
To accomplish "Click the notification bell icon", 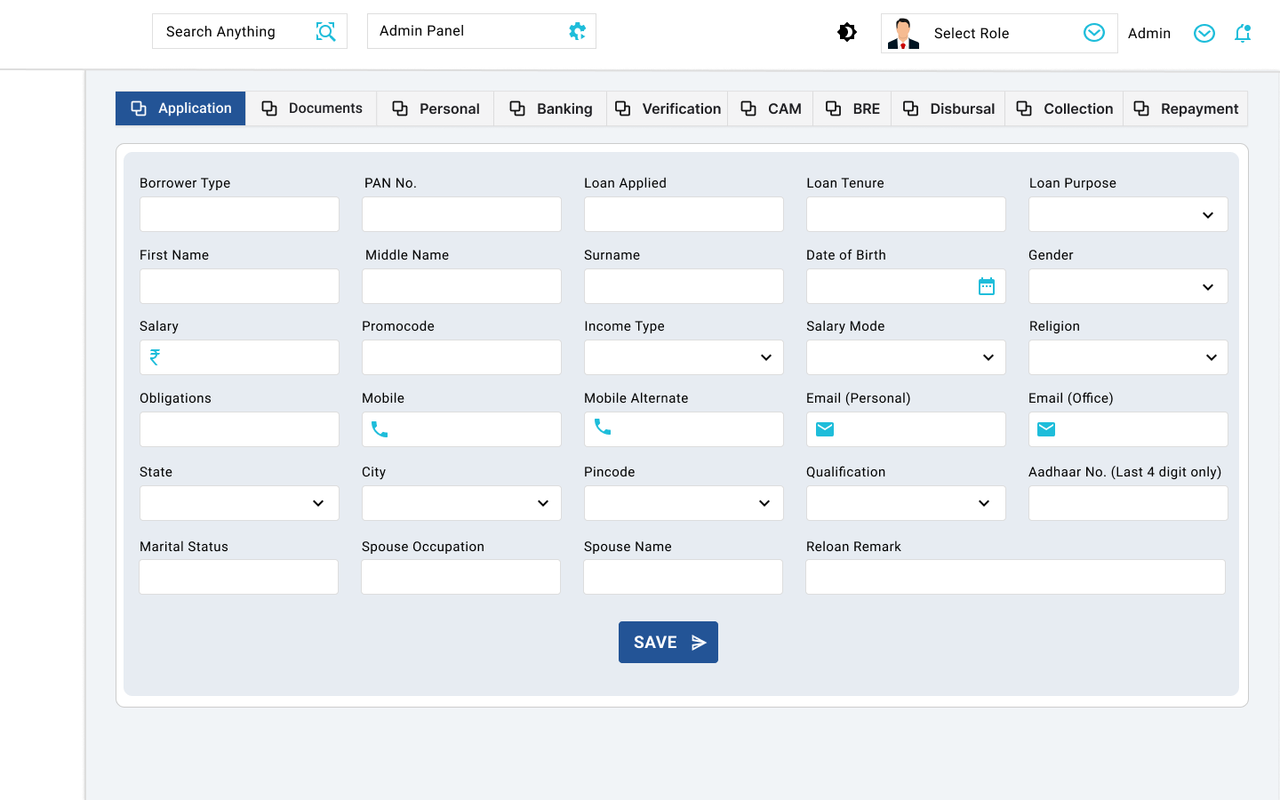I will coord(1243,33).
